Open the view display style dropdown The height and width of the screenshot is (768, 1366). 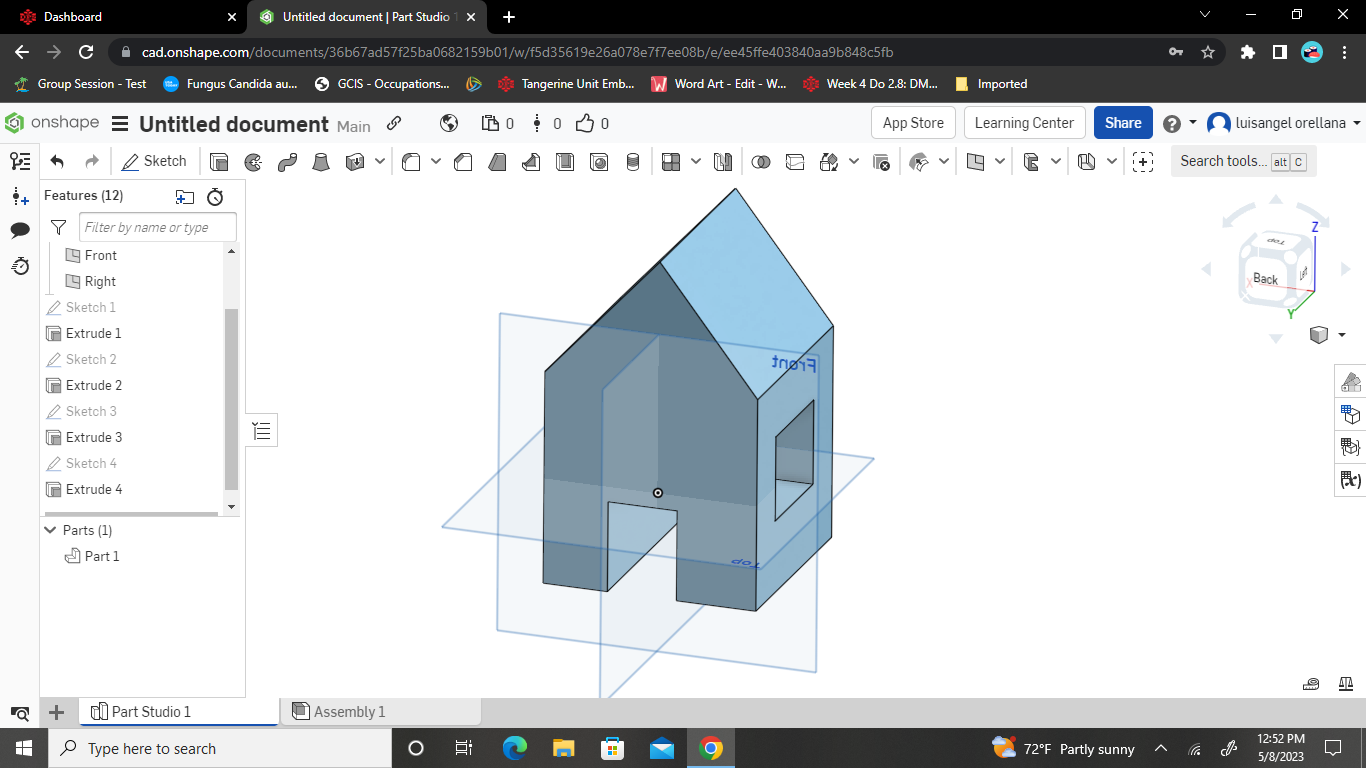[x=1341, y=335]
